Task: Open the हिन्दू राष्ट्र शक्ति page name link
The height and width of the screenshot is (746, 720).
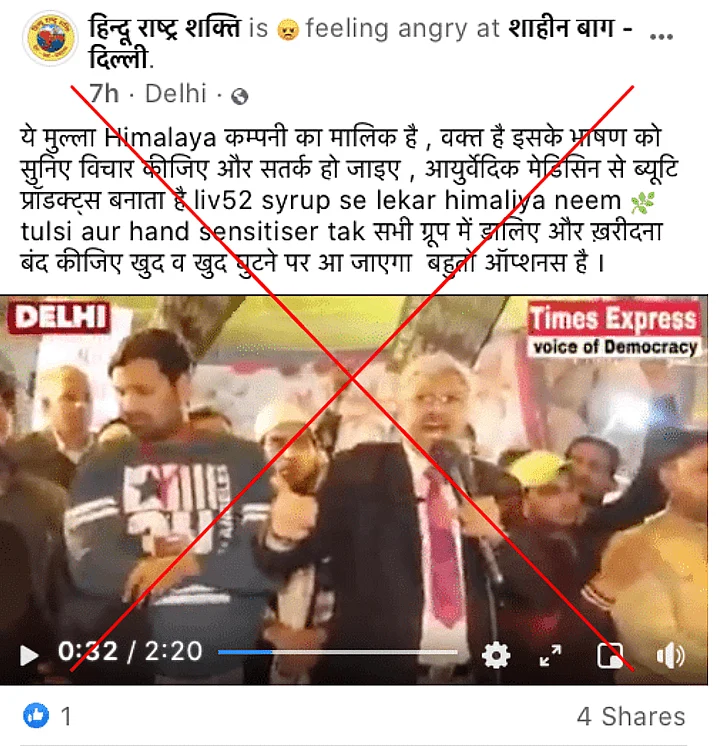Action: click(165, 28)
